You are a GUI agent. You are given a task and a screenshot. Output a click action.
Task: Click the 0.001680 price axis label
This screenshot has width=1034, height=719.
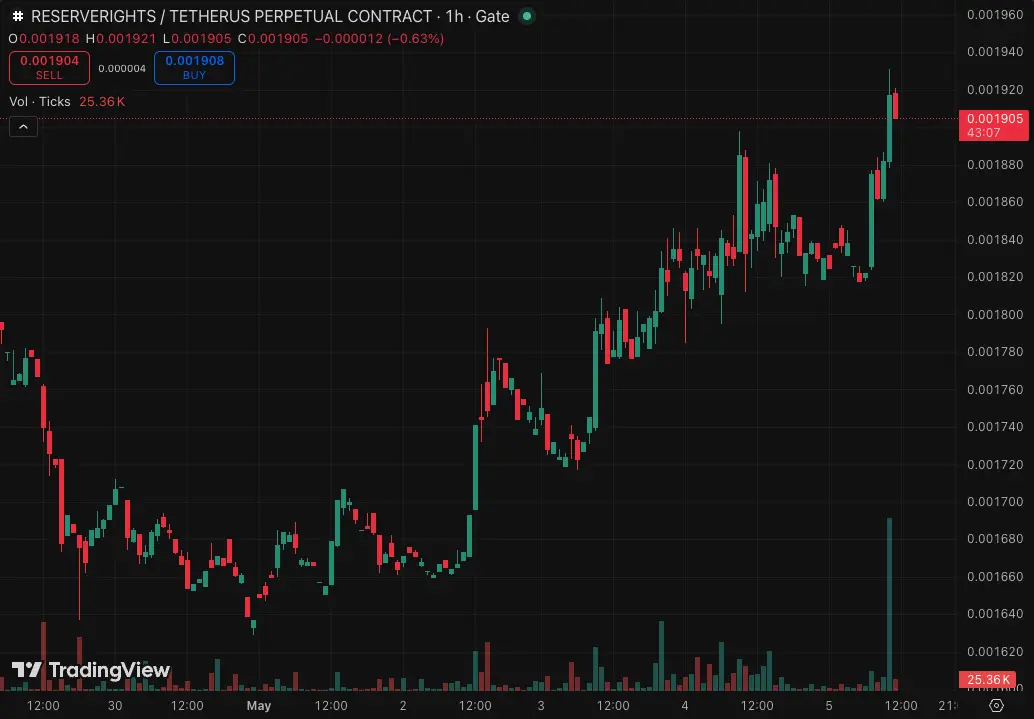[995, 539]
